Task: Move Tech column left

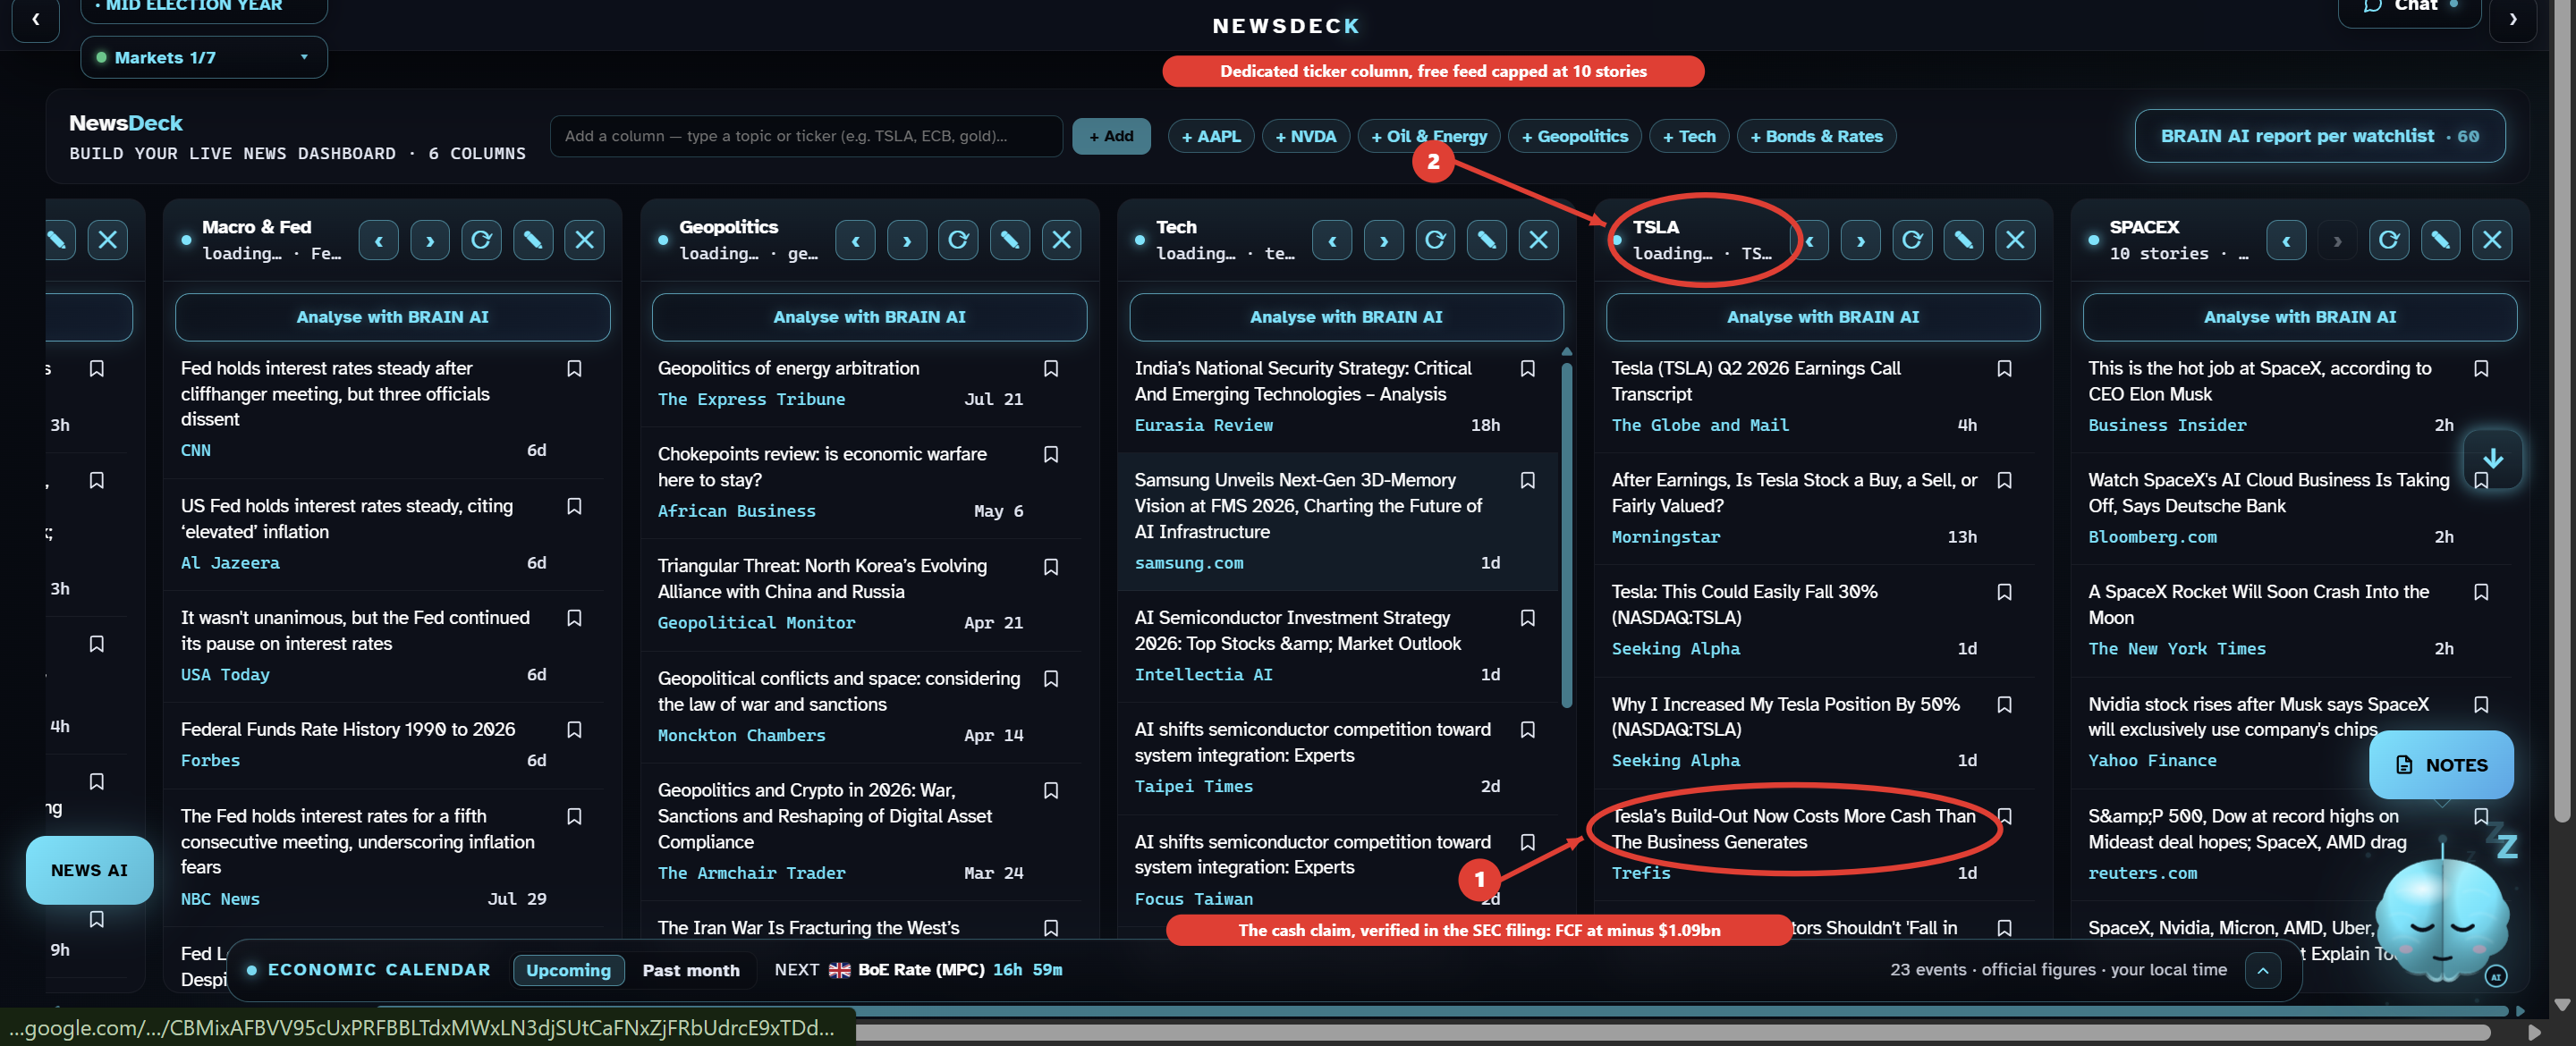Action: pyautogui.click(x=1332, y=240)
